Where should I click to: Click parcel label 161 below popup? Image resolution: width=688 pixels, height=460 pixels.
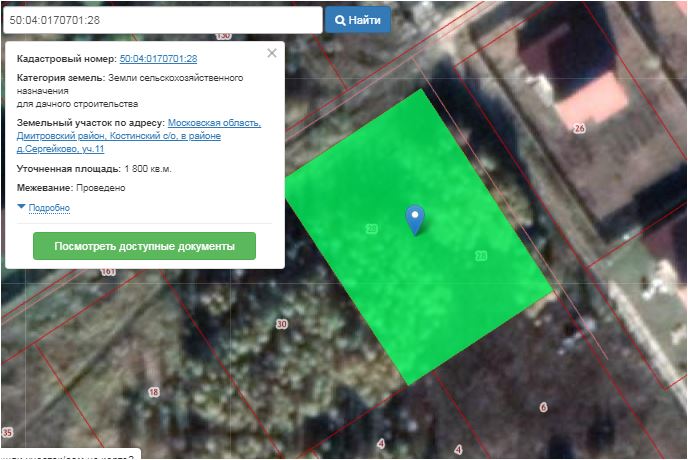click(x=108, y=272)
